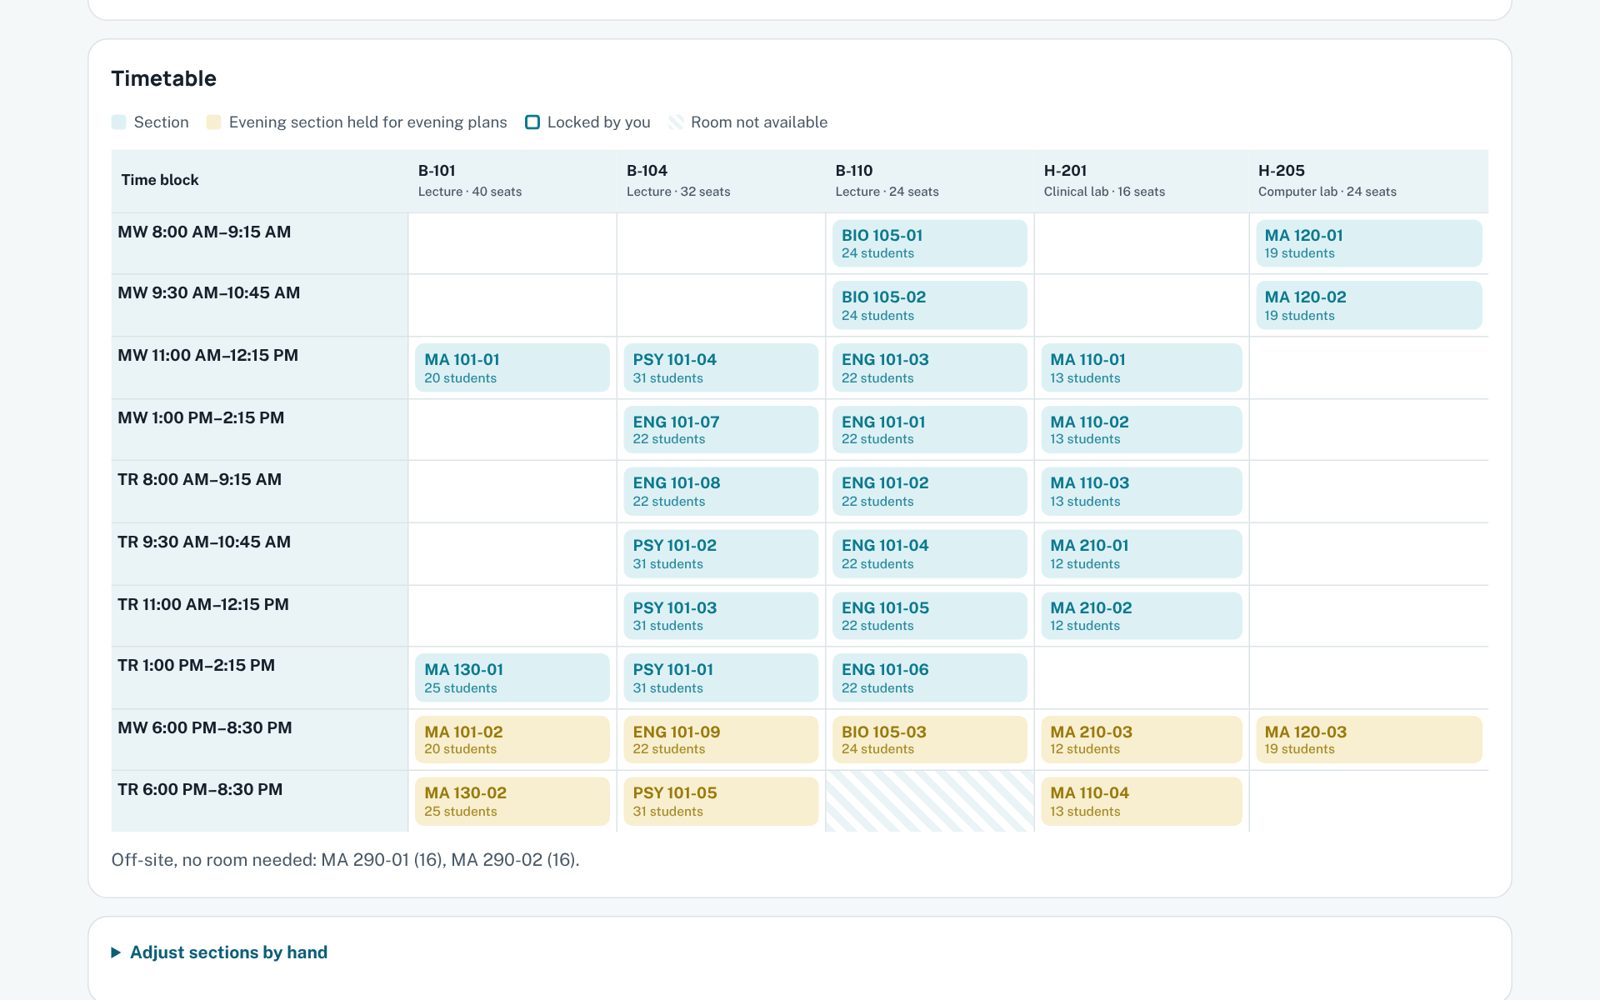Viewport: 1600px width, 1000px height.
Task: Click the evening MA 110-04 section
Action: click(x=1141, y=802)
